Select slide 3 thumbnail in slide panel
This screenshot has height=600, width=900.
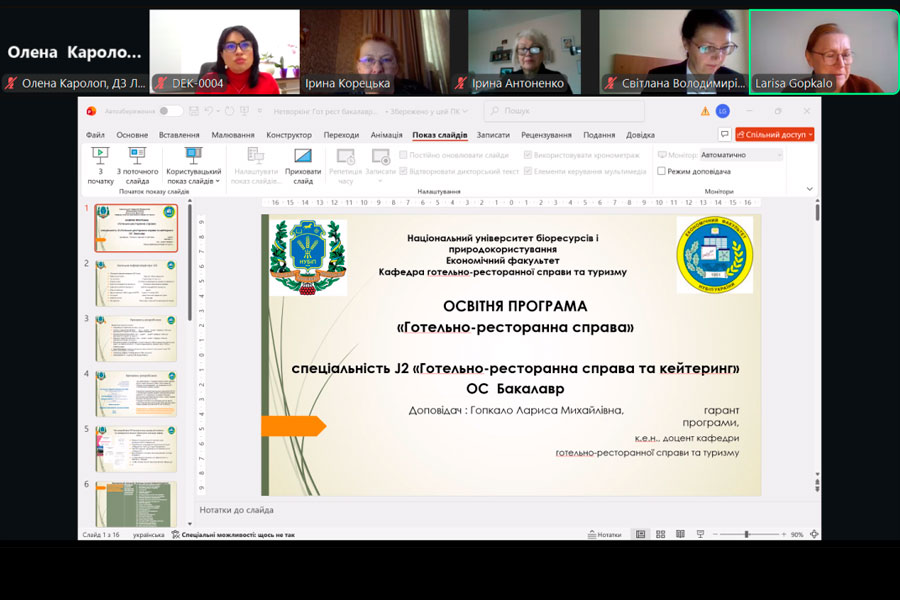click(x=136, y=338)
